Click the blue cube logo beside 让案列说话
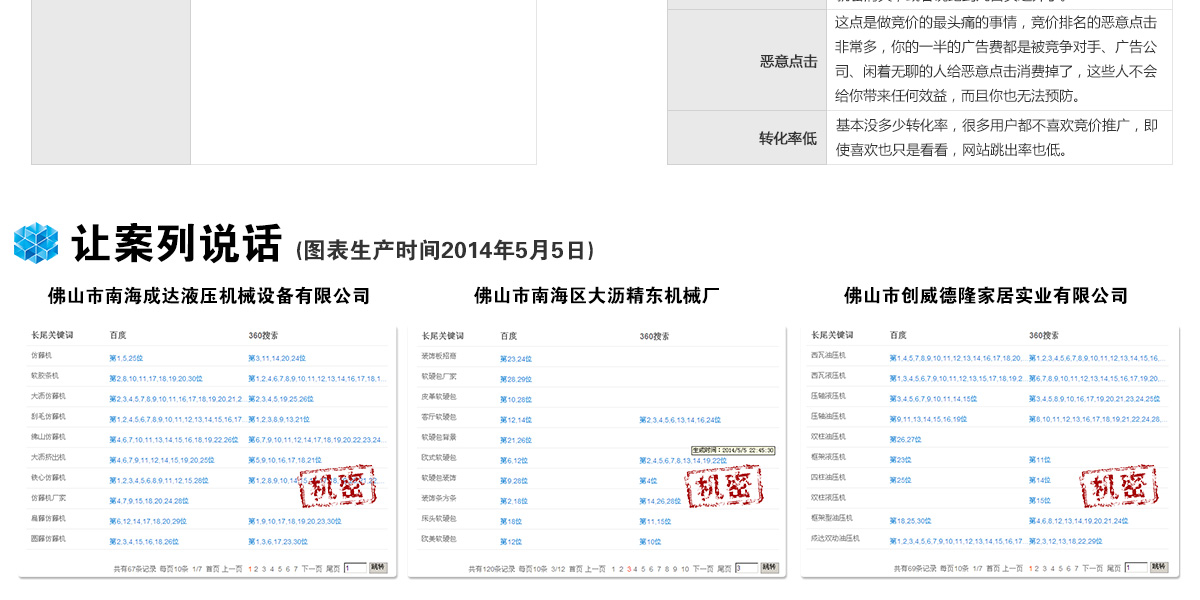This screenshot has height=600, width=1200. pyautogui.click(x=36, y=243)
